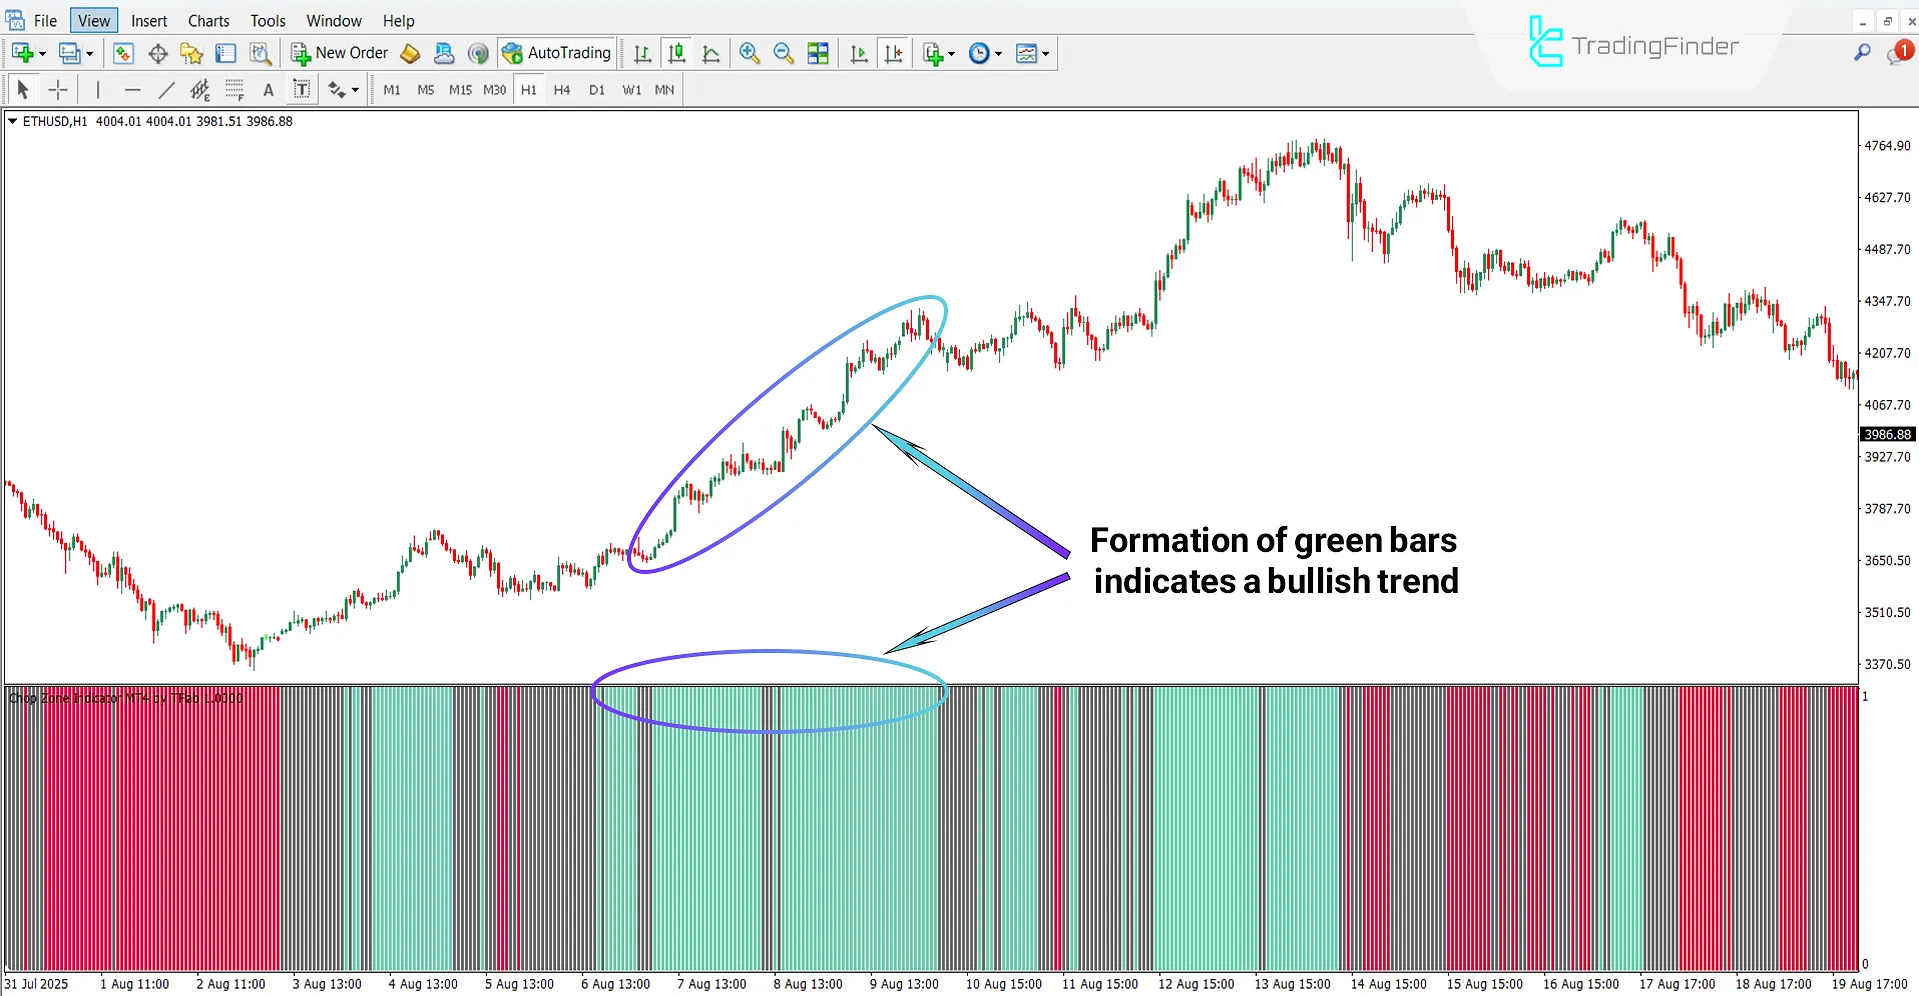Select the Crosshair tool
This screenshot has width=1919, height=996.
point(58,89)
